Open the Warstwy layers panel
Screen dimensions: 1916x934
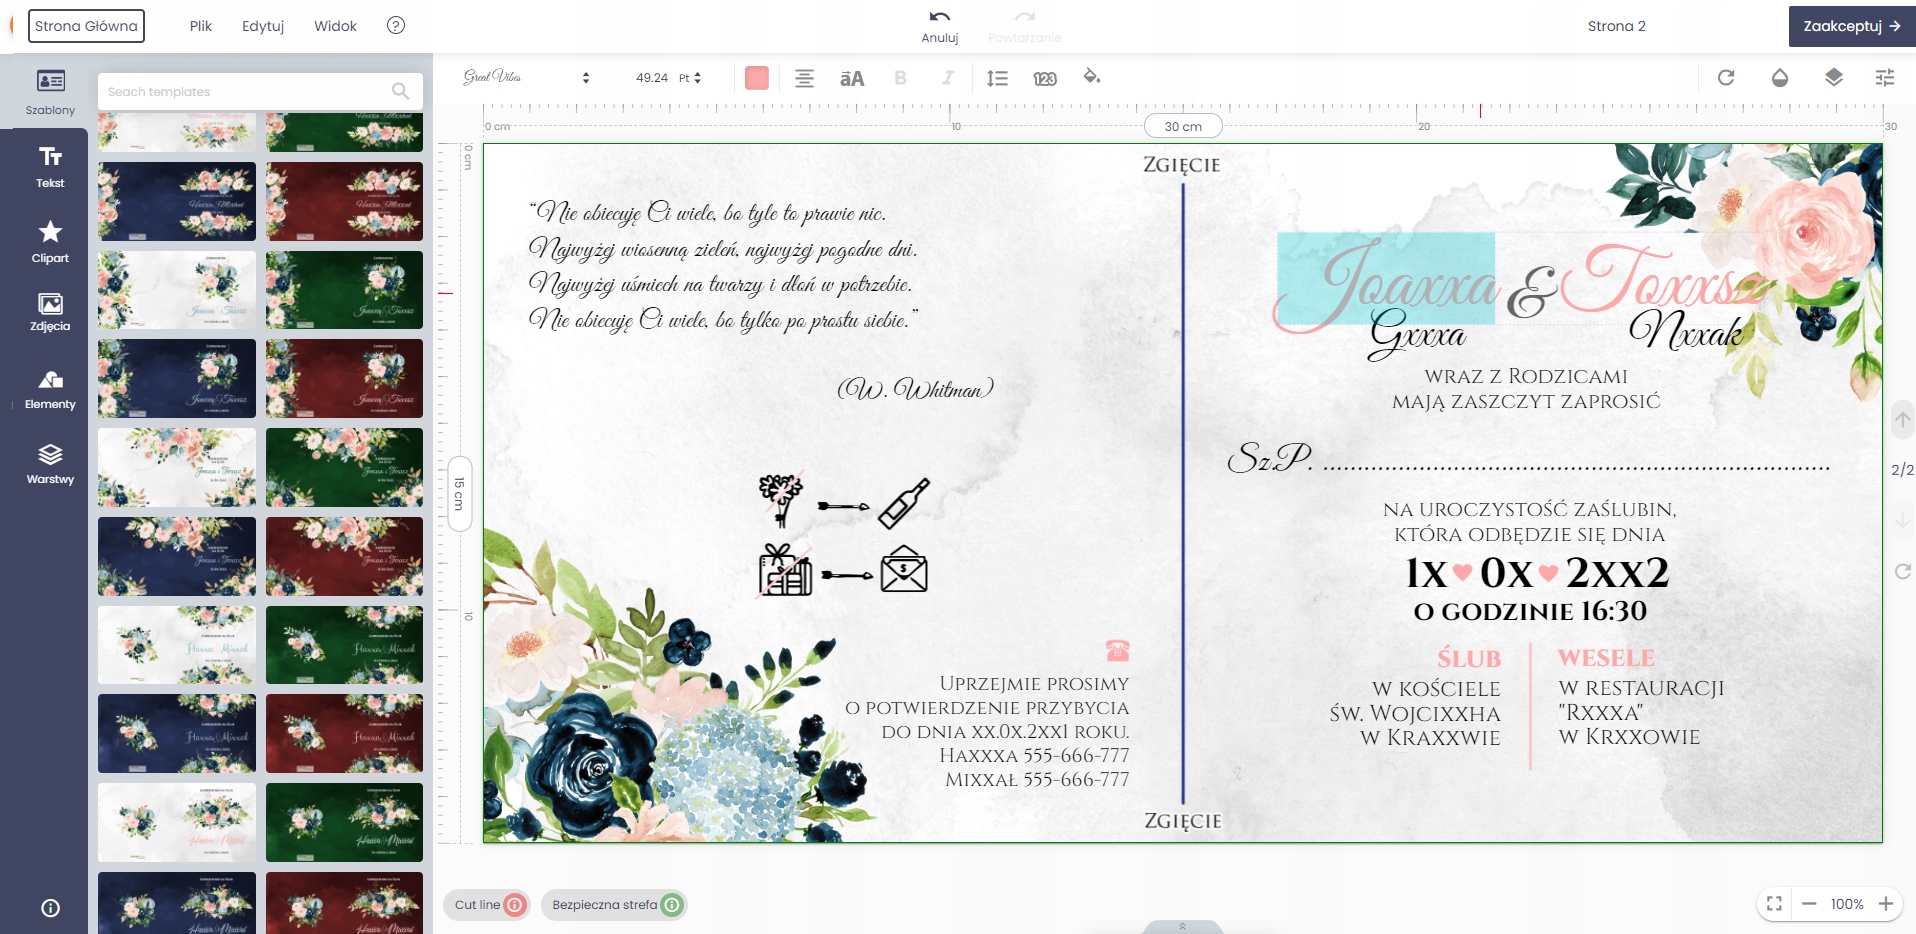click(50, 465)
